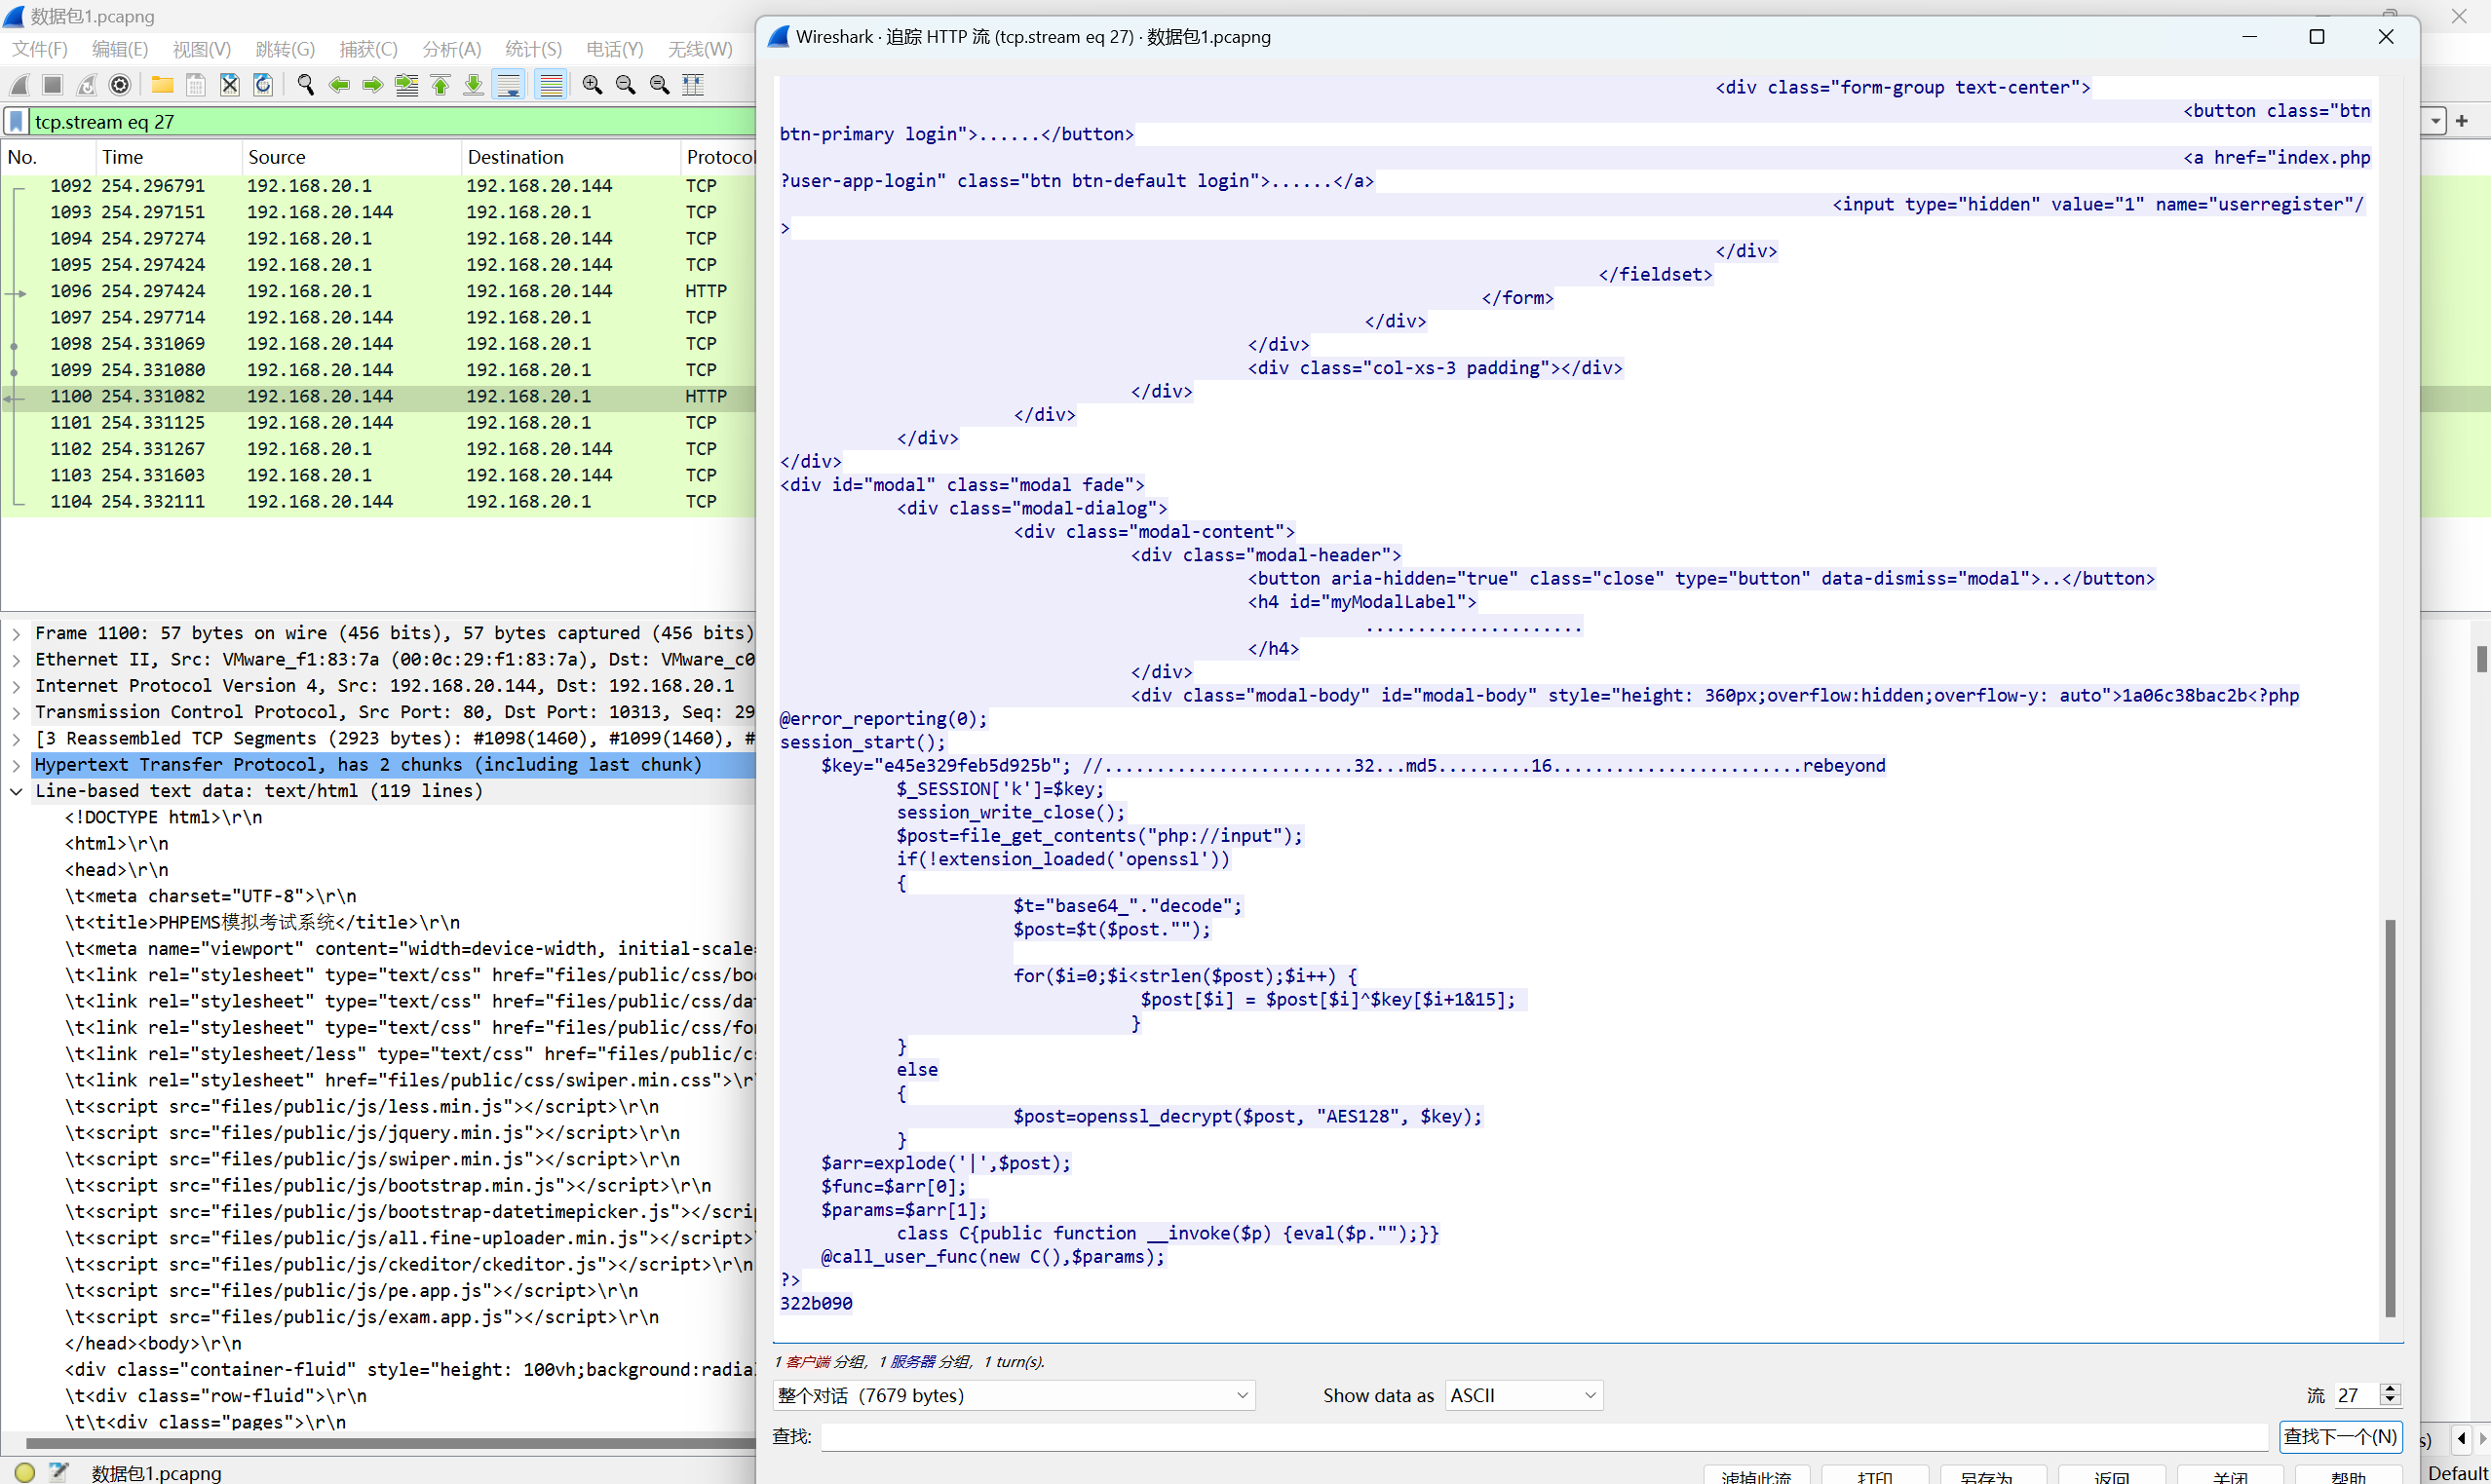Open the 编辑(E) menu
2491x1484 pixels.
pos(120,49)
